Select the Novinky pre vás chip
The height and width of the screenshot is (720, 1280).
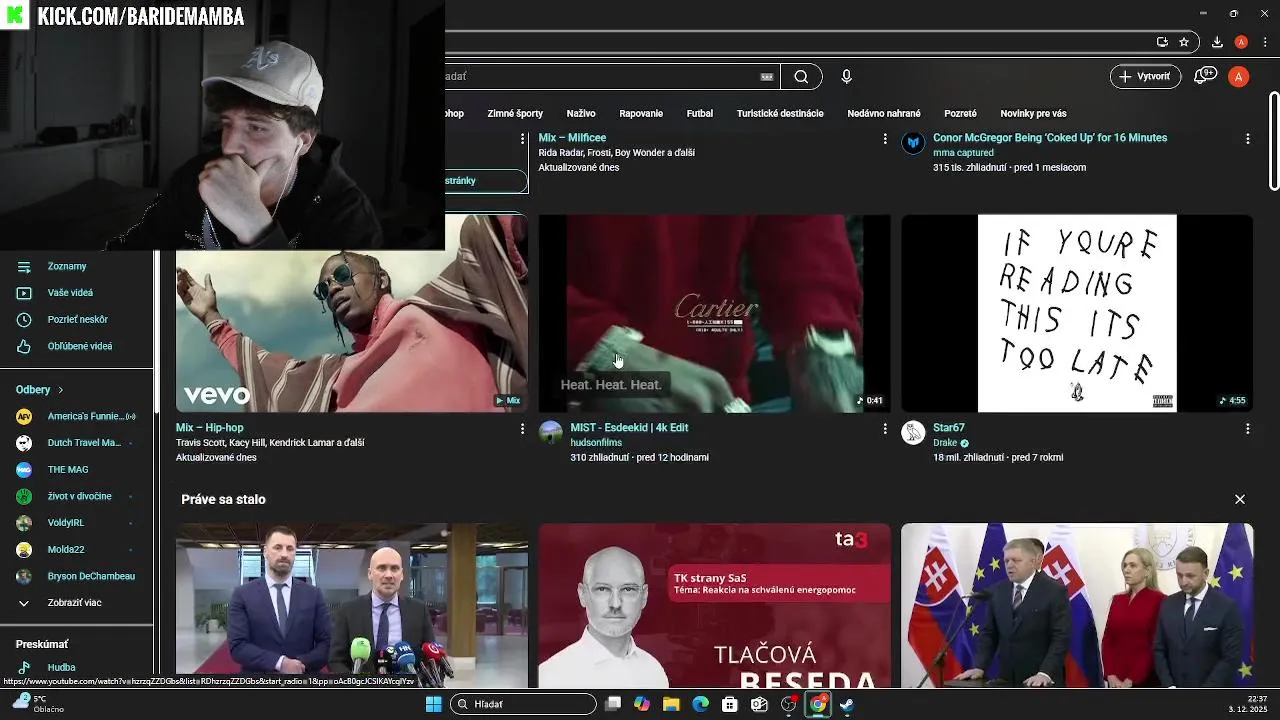[x=1033, y=114]
